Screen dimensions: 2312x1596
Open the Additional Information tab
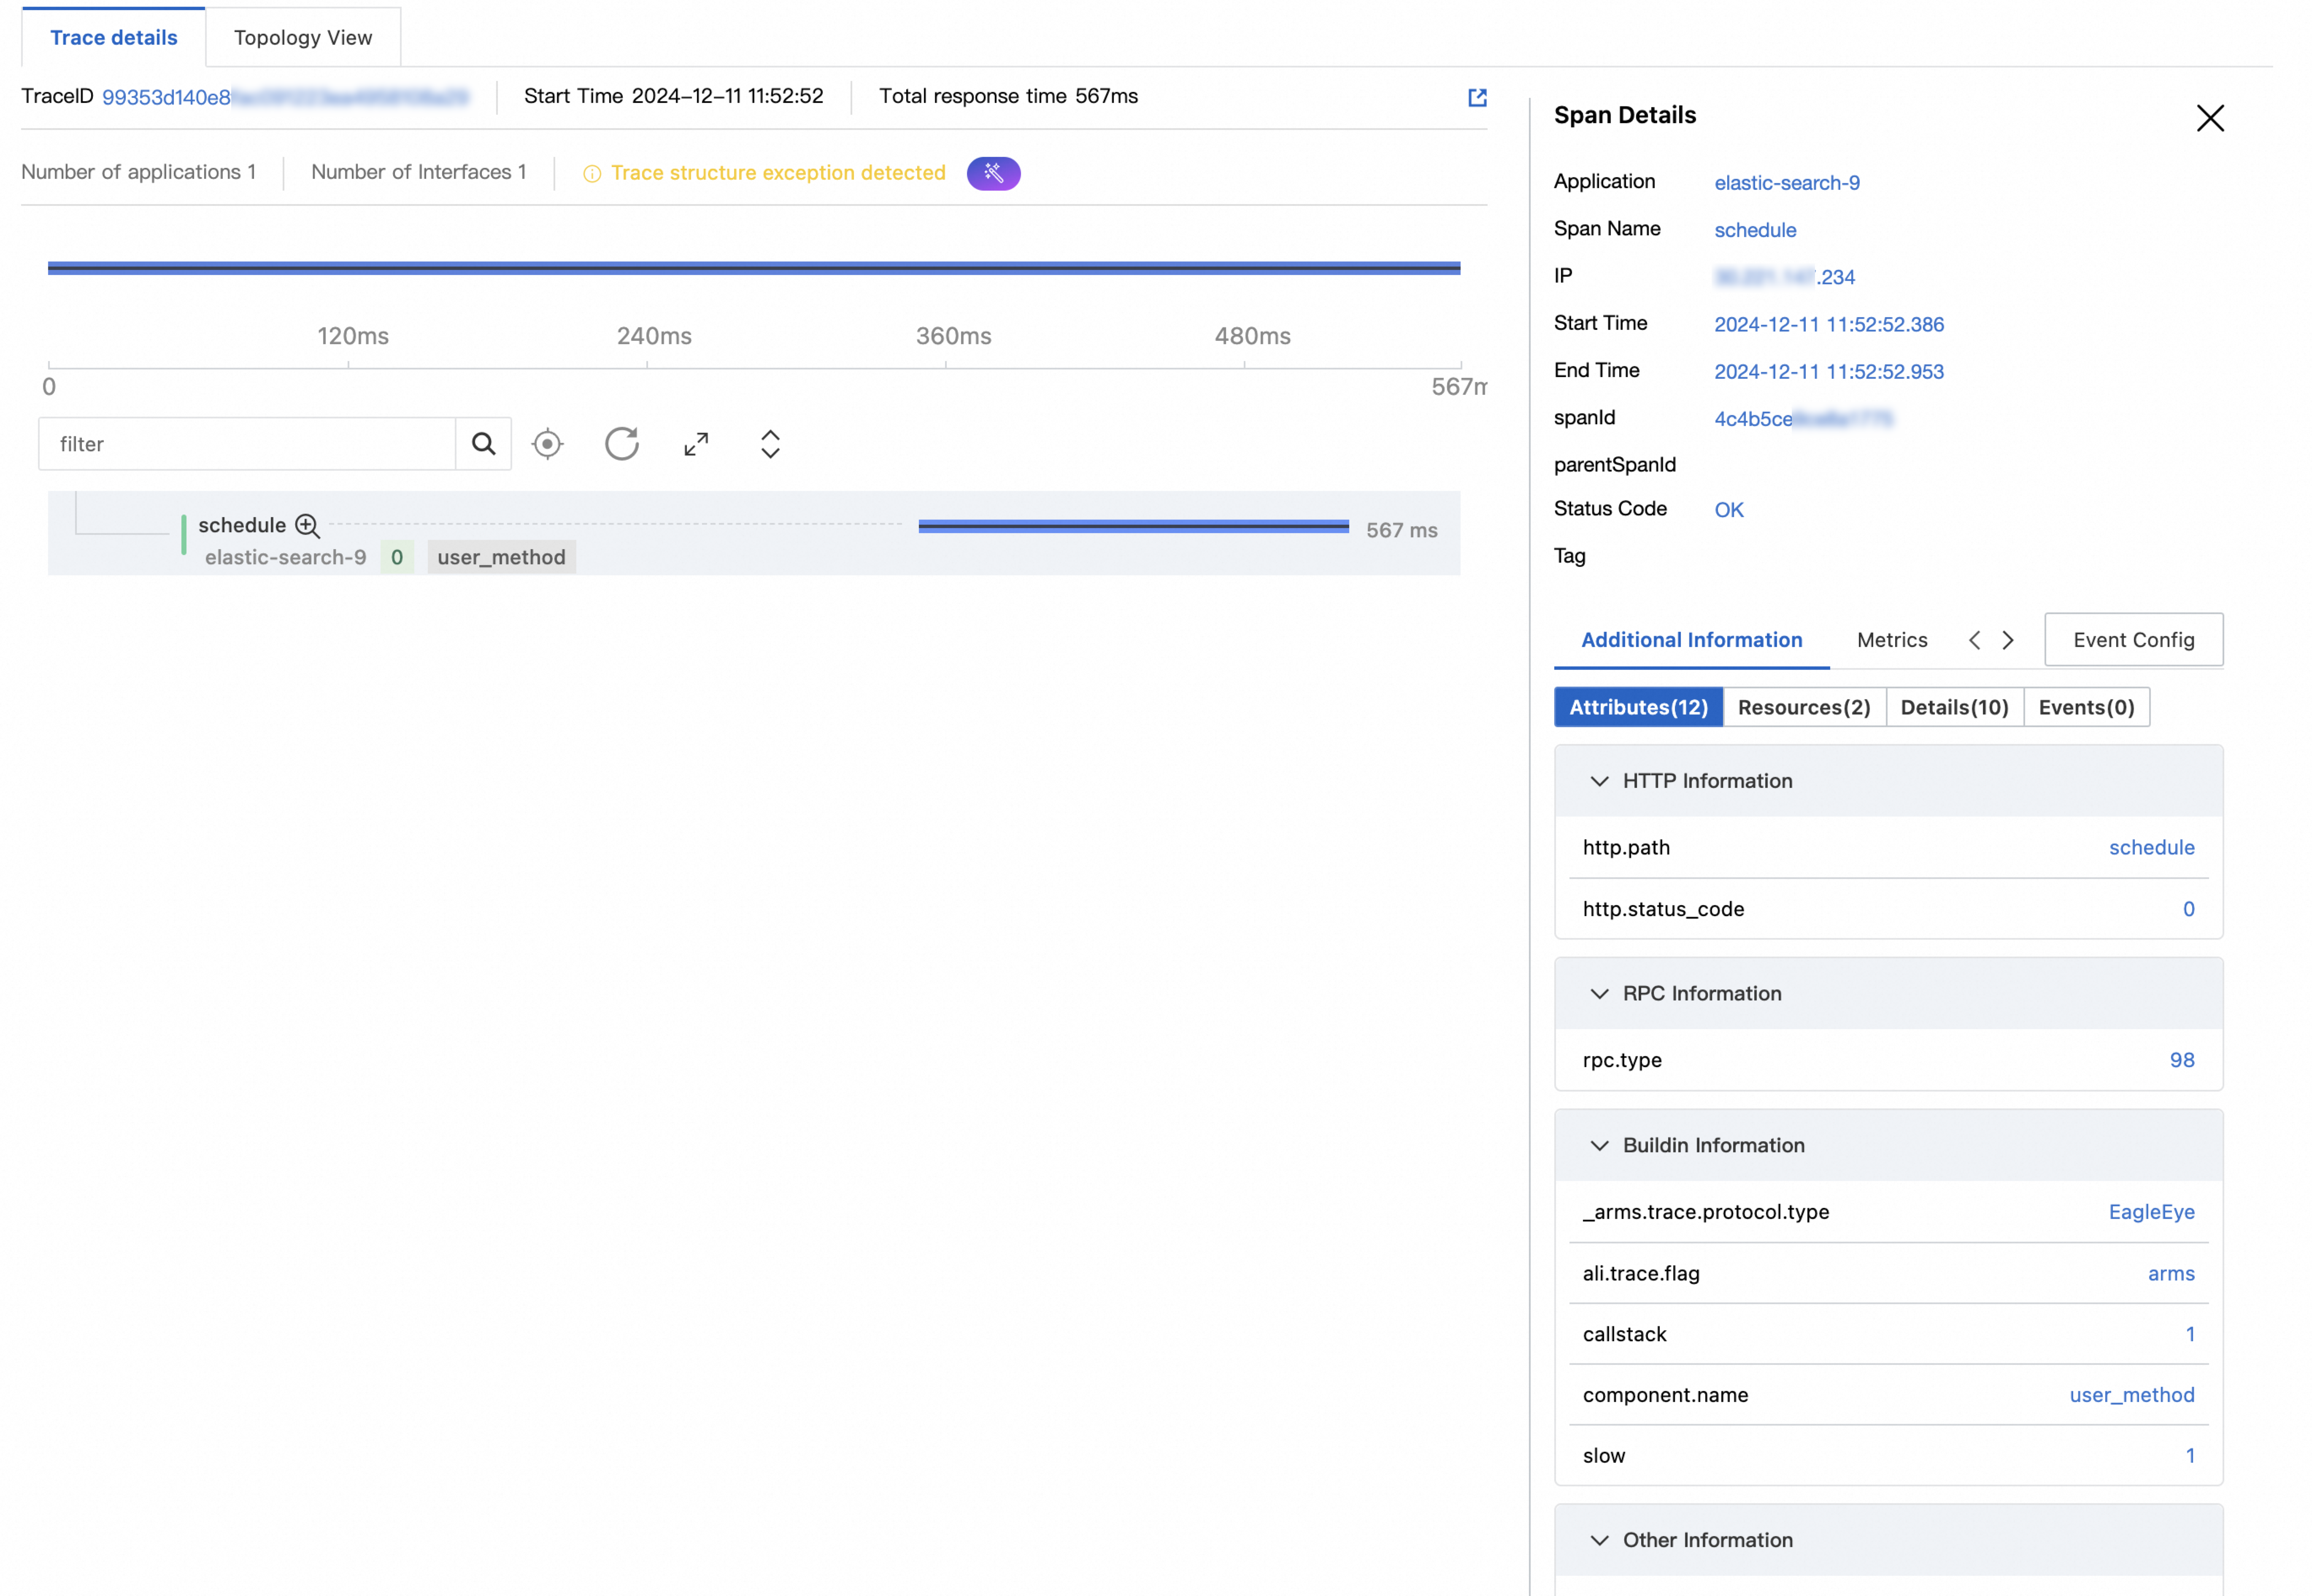[x=1691, y=640]
